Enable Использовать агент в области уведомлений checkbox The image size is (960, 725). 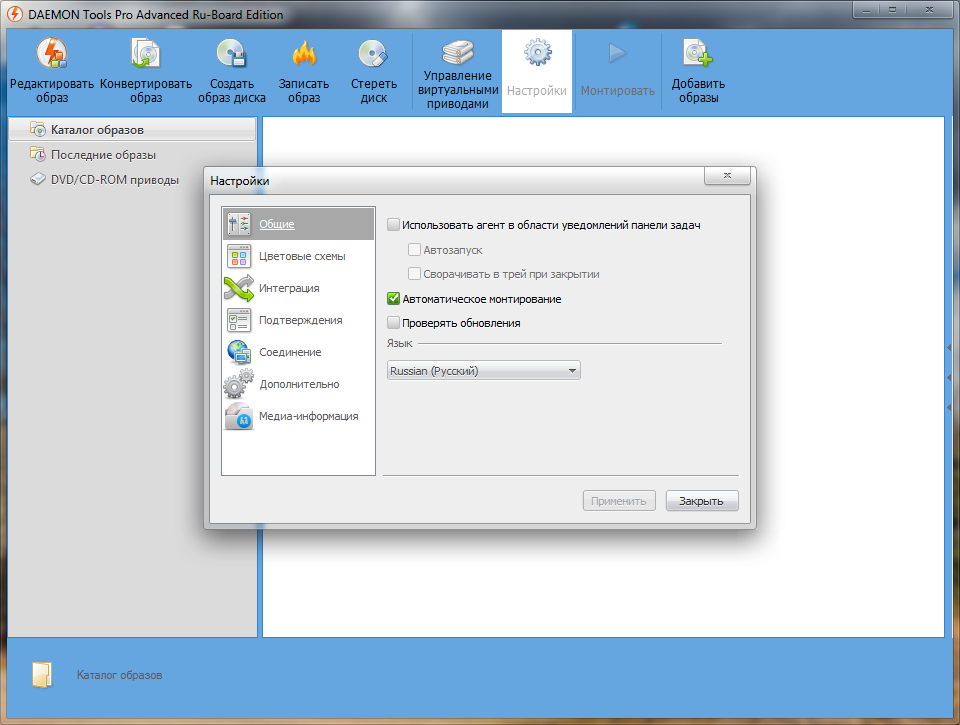click(394, 225)
